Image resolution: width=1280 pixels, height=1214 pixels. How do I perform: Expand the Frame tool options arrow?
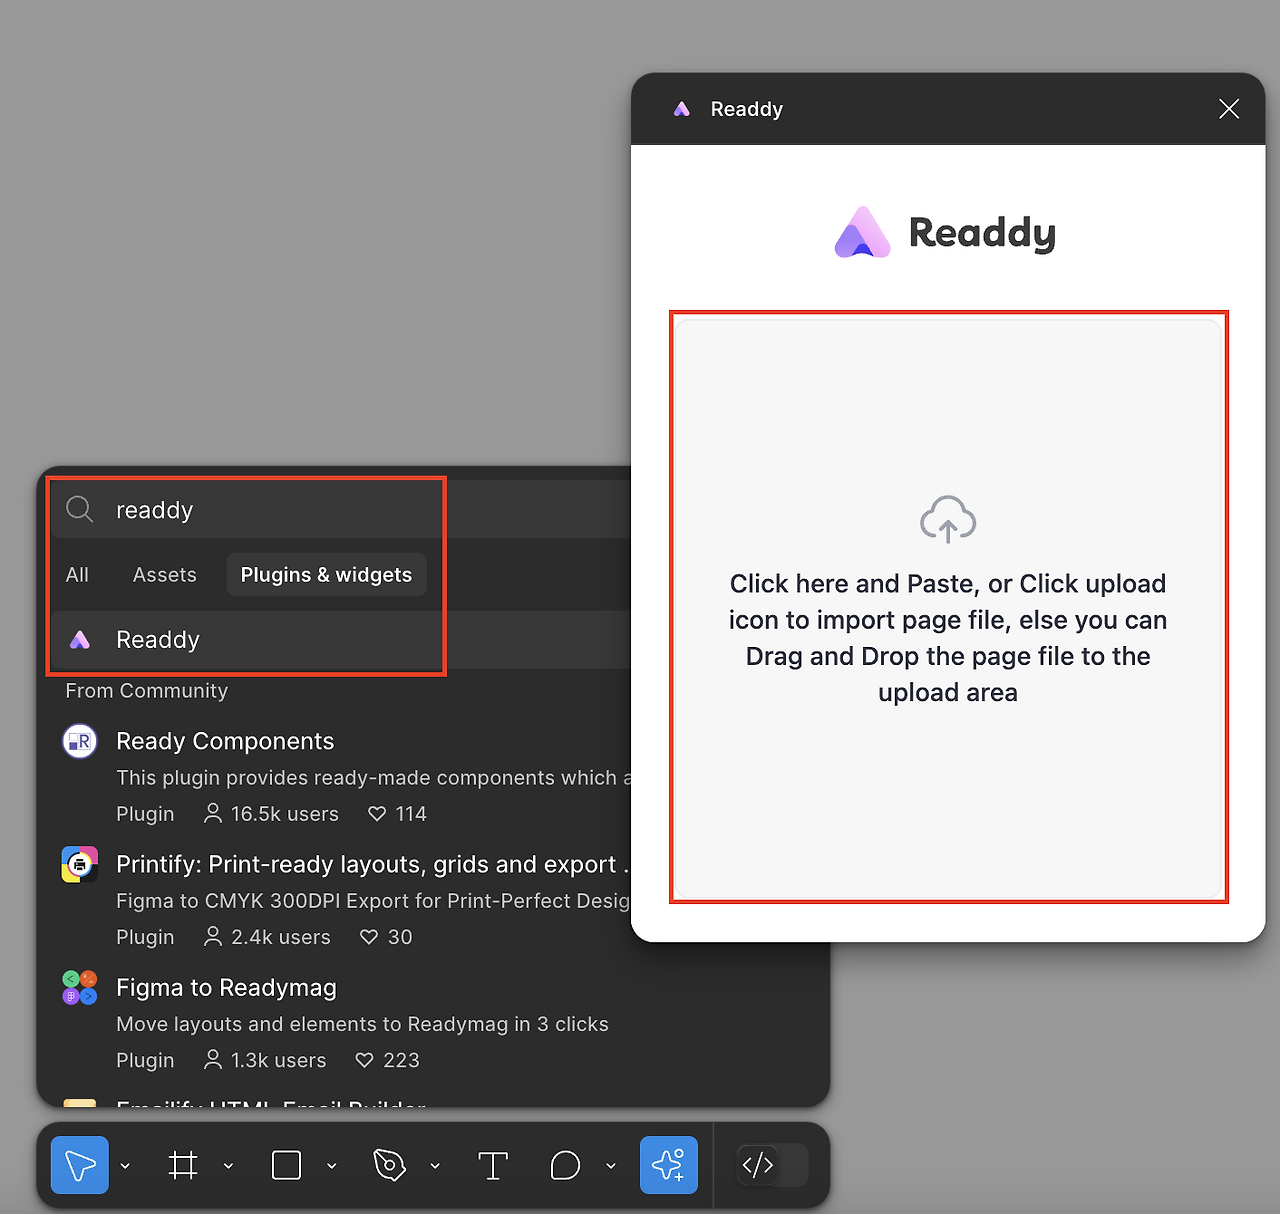(x=228, y=1166)
